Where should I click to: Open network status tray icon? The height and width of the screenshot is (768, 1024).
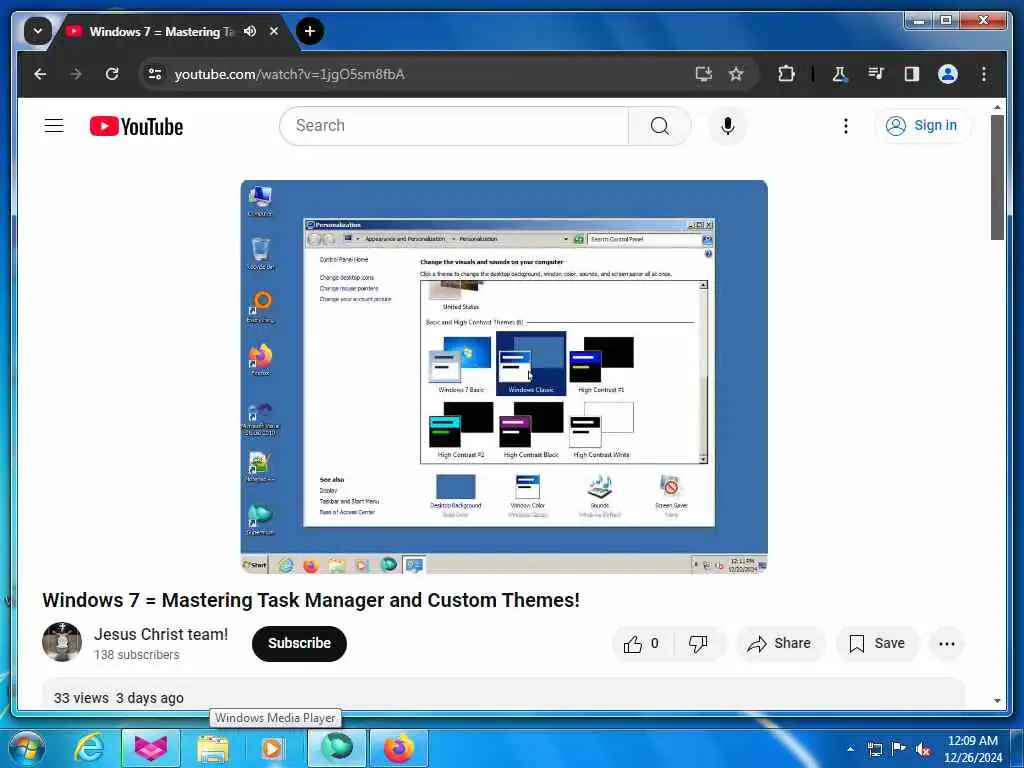click(874, 749)
